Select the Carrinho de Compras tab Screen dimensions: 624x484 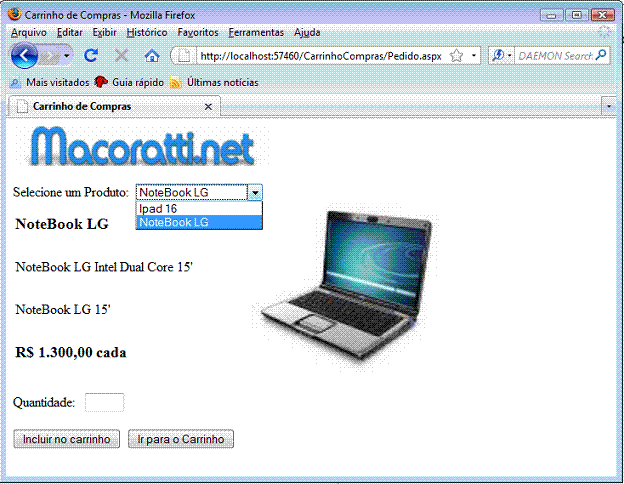click(x=113, y=106)
